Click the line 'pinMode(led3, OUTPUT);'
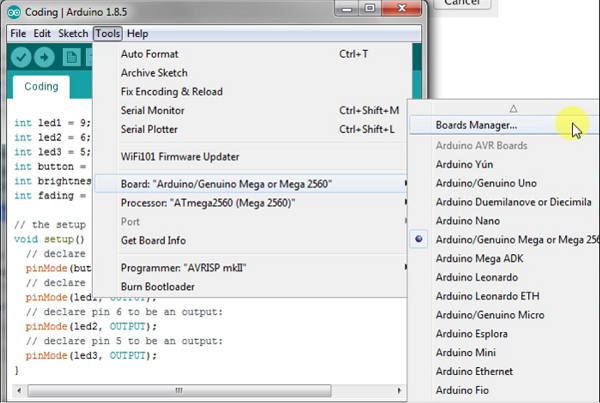This screenshot has height=403, width=600. coord(91,356)
